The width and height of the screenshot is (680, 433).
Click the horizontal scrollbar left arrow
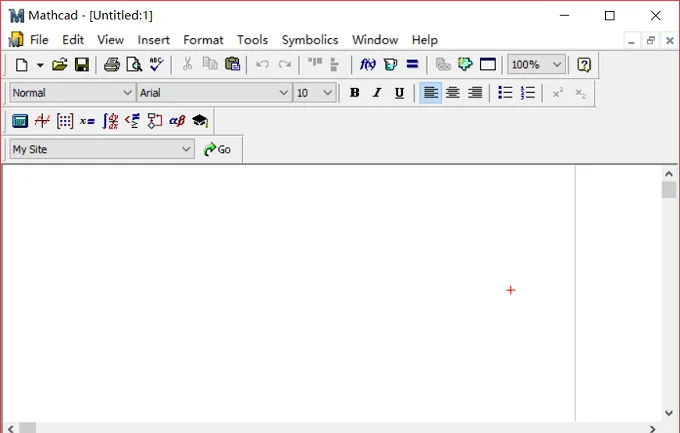[10, 429]
